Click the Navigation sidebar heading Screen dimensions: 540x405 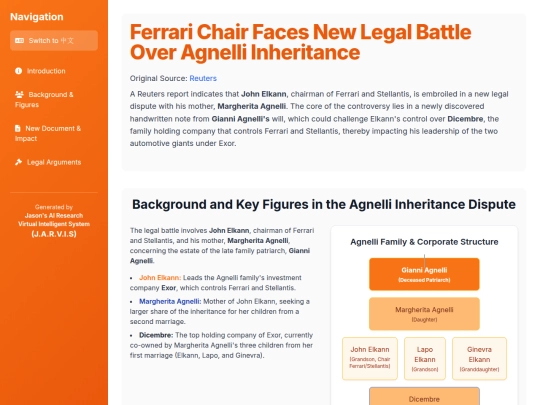click(x=37, y=17)
